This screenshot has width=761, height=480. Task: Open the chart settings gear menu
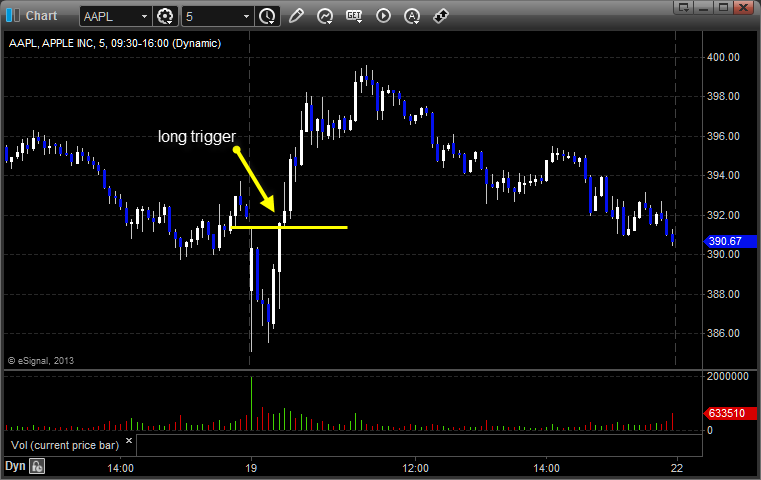tap(165, 17)
